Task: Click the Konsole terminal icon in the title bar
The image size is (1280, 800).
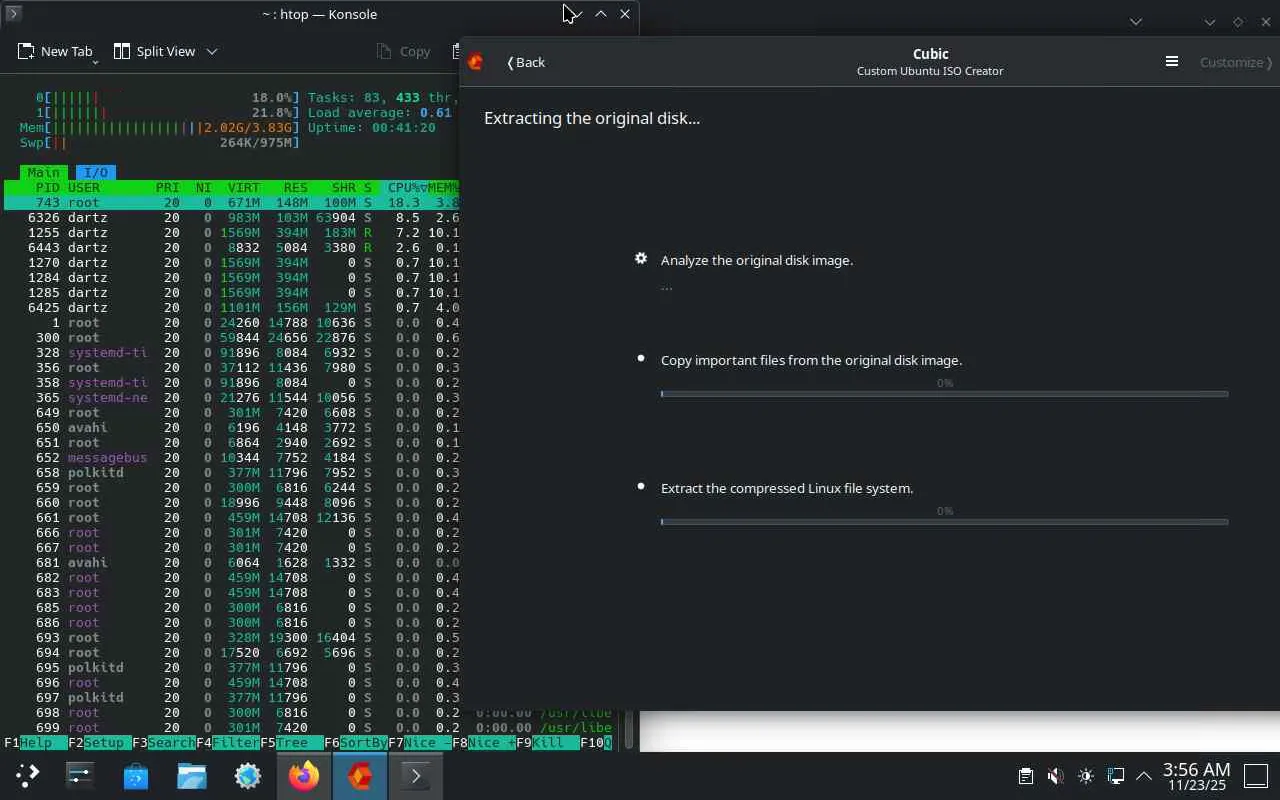Action: tap(14, 14)
